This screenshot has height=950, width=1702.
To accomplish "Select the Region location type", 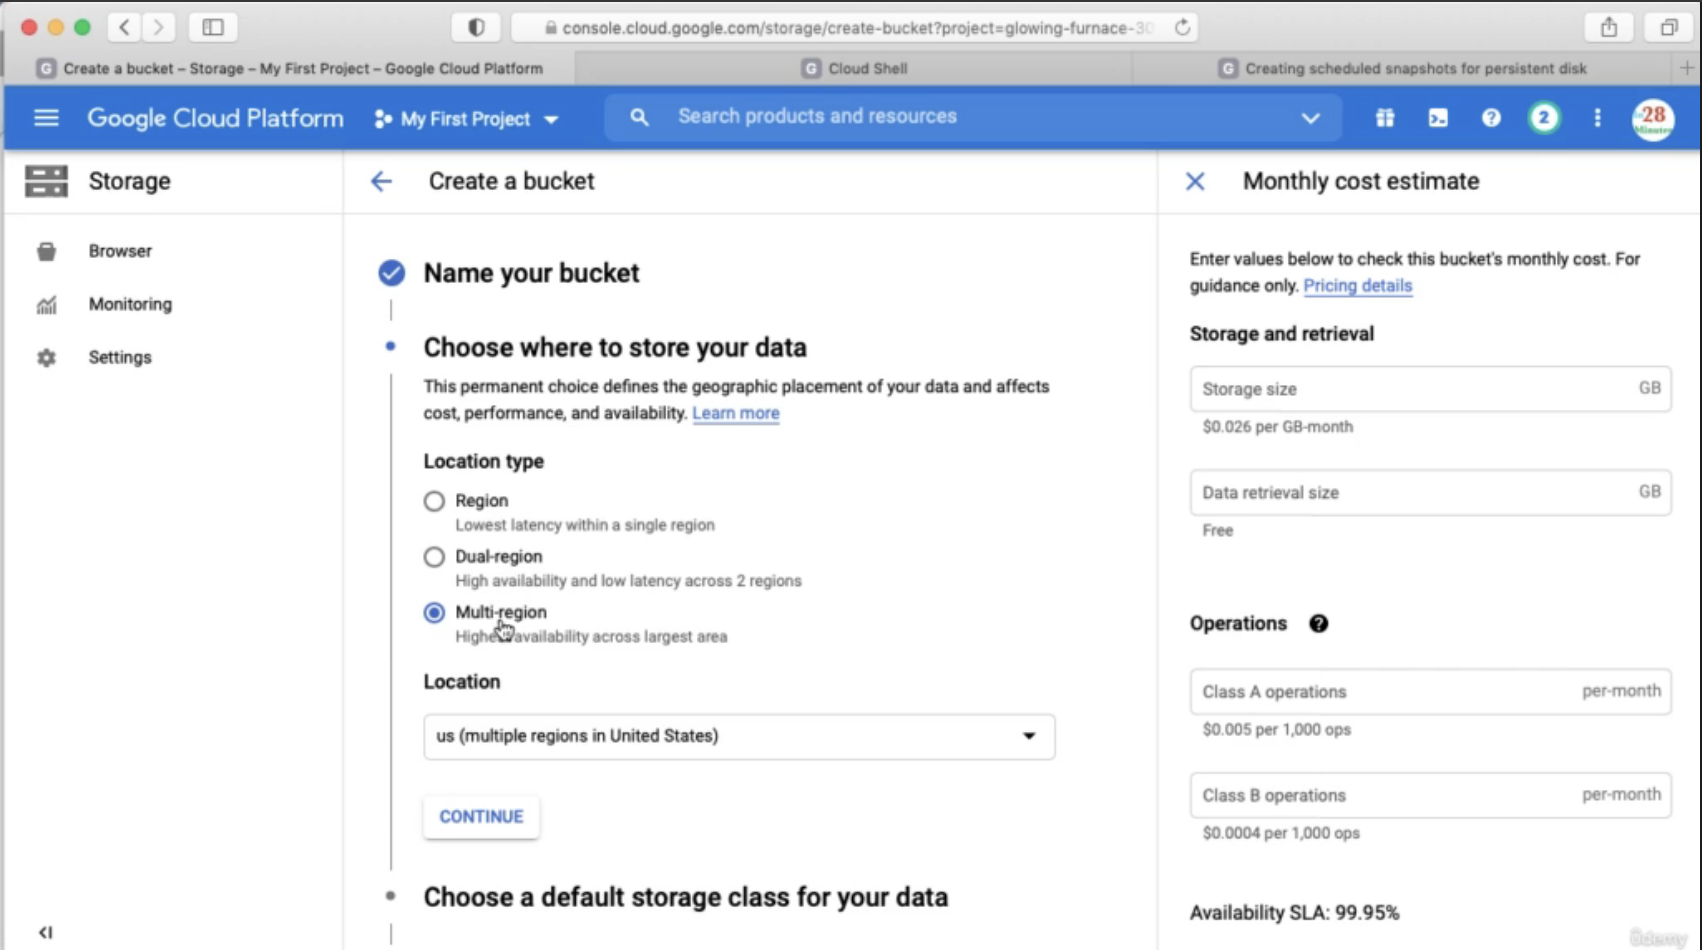I will point(434,501).
